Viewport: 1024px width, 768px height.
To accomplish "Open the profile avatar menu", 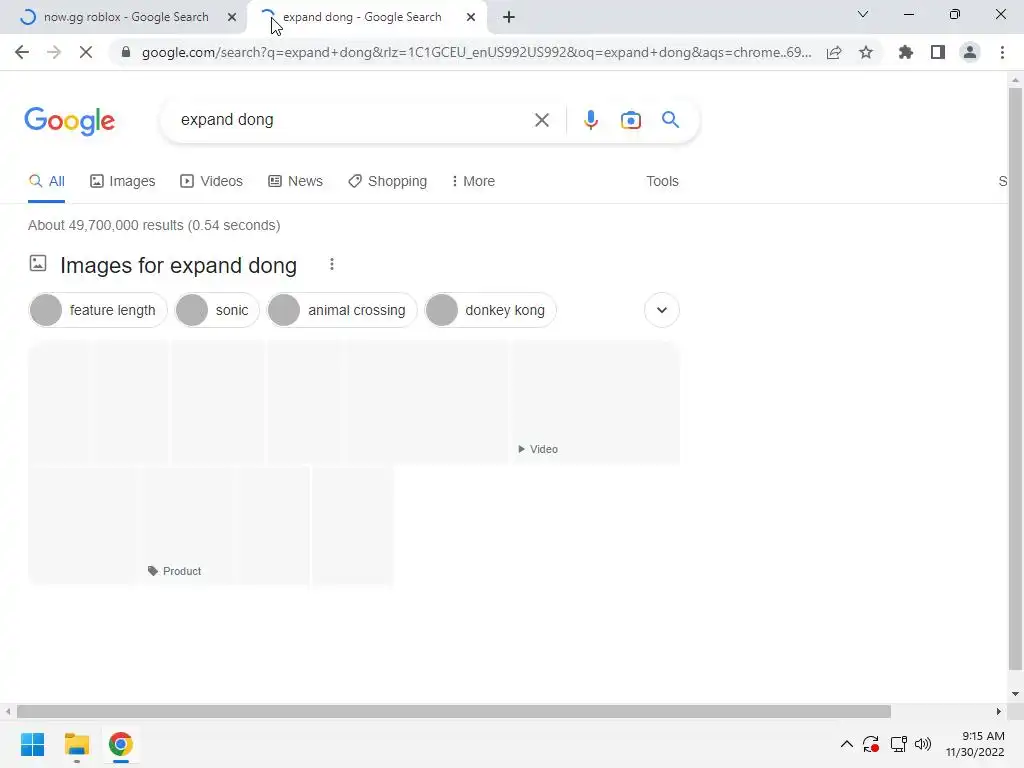I will pos(970,52).
